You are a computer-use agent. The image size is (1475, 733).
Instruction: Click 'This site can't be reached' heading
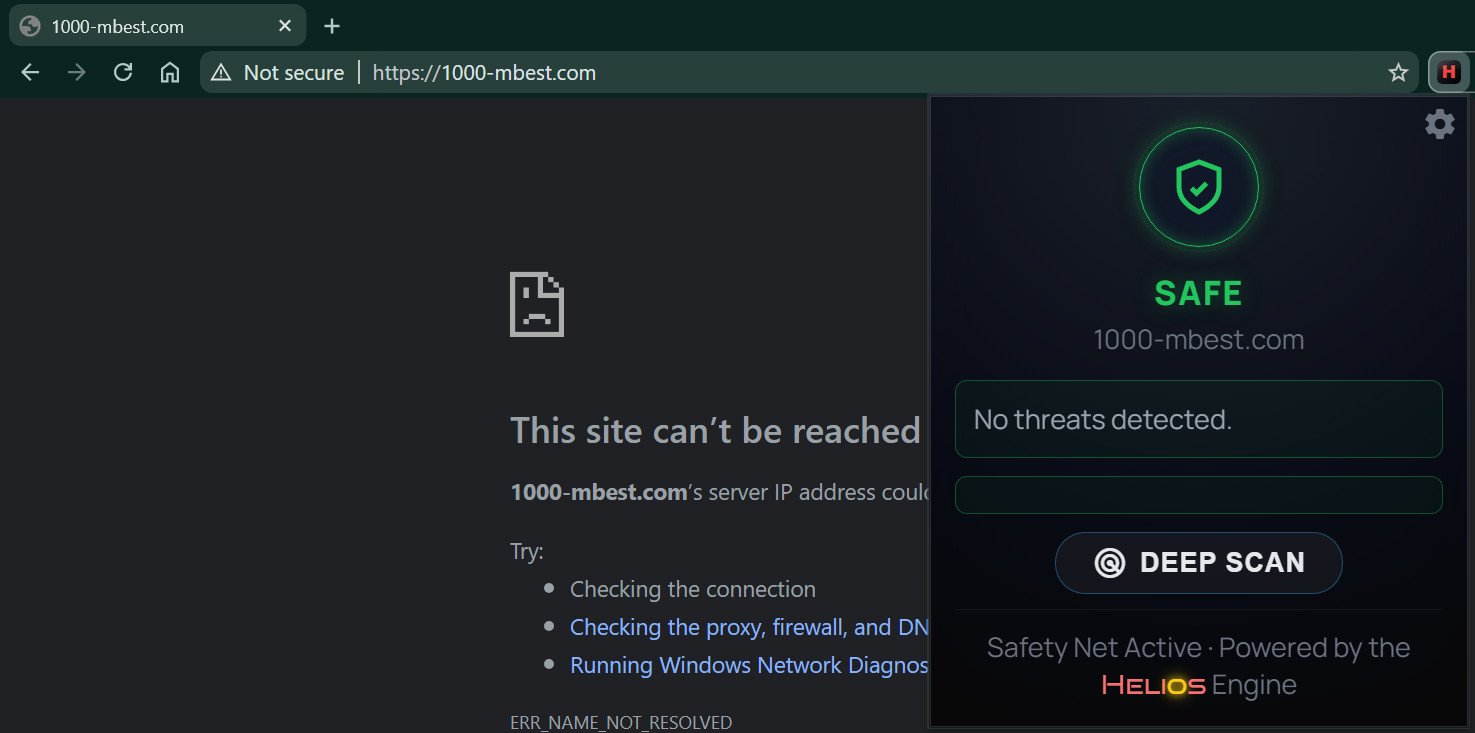(x=715, y=431)
